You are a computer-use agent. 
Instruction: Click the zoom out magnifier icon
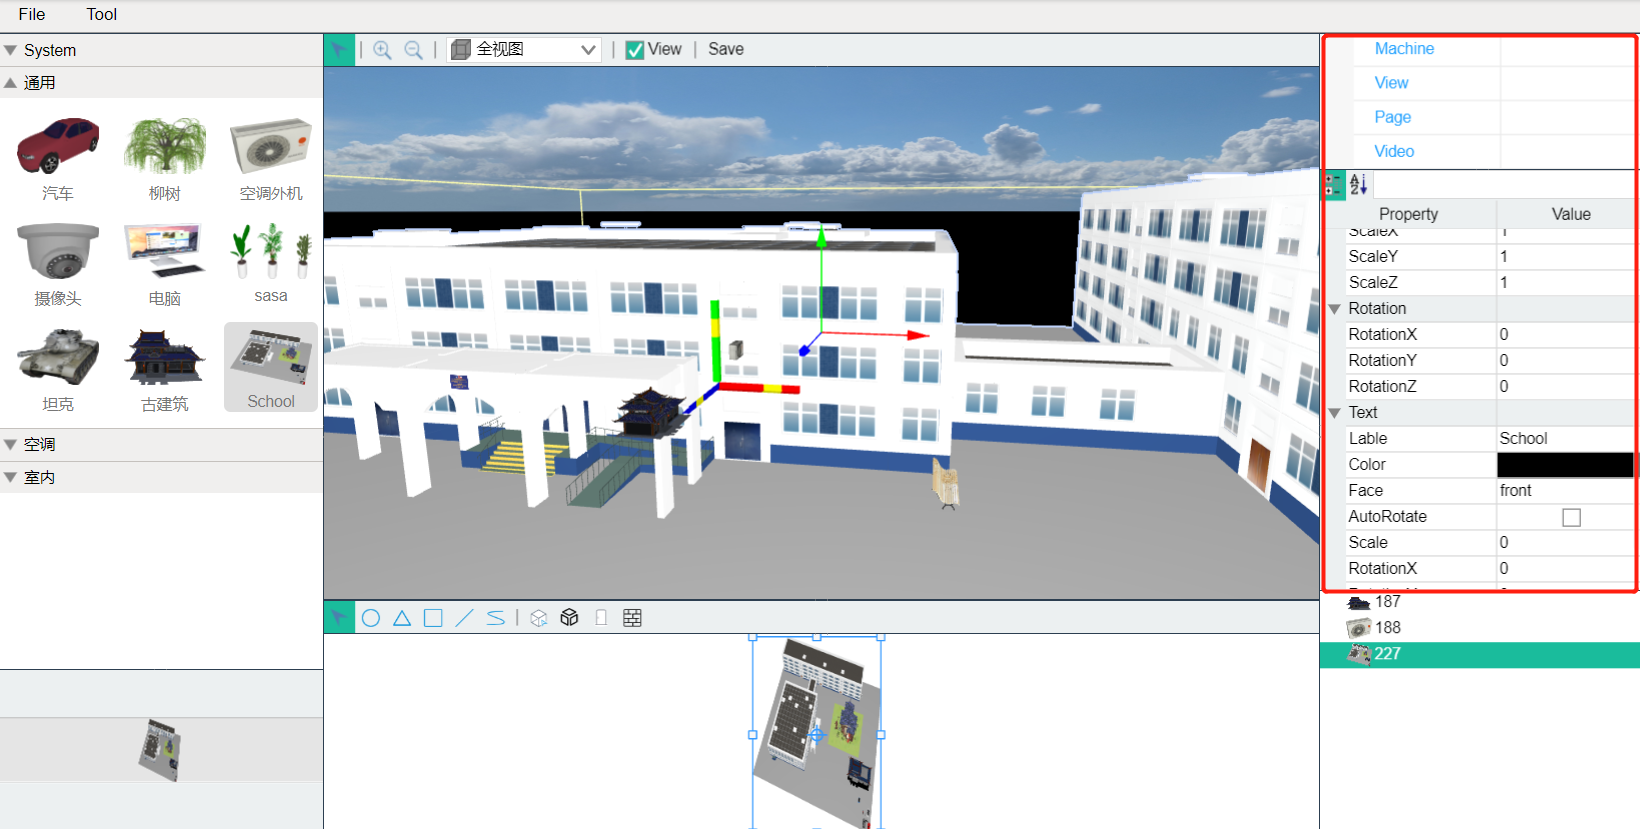point(413,50)
